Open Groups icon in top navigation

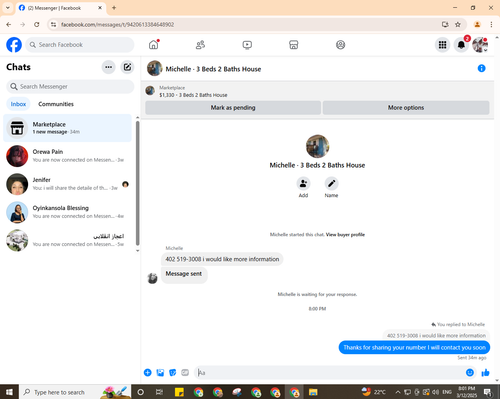coord(340,45)
